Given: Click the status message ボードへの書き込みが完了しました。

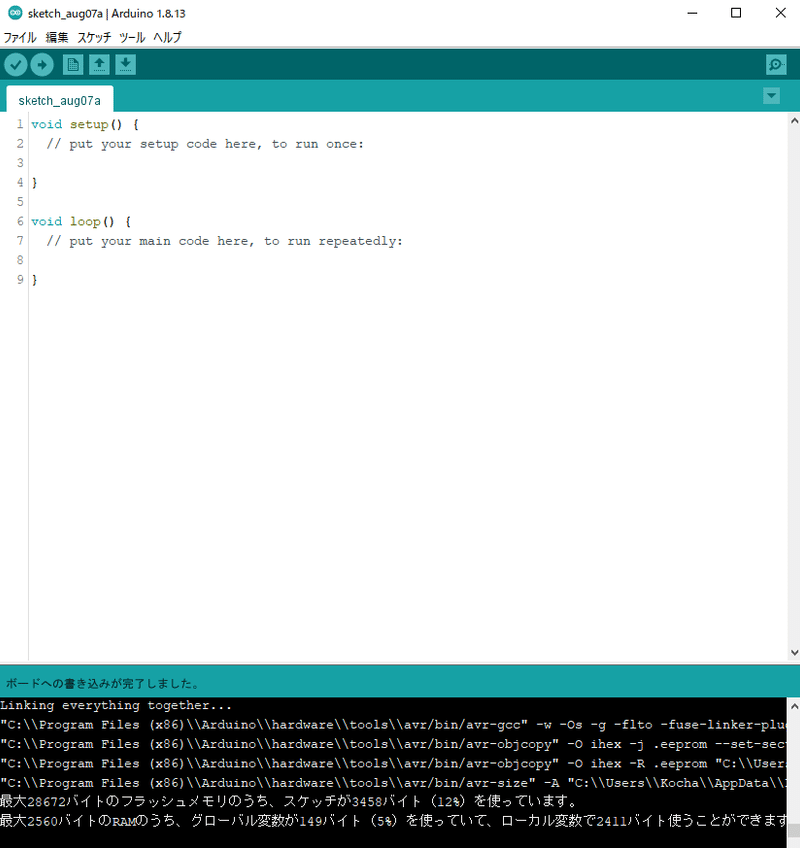Looking at the screenshot, I should 103,684.
